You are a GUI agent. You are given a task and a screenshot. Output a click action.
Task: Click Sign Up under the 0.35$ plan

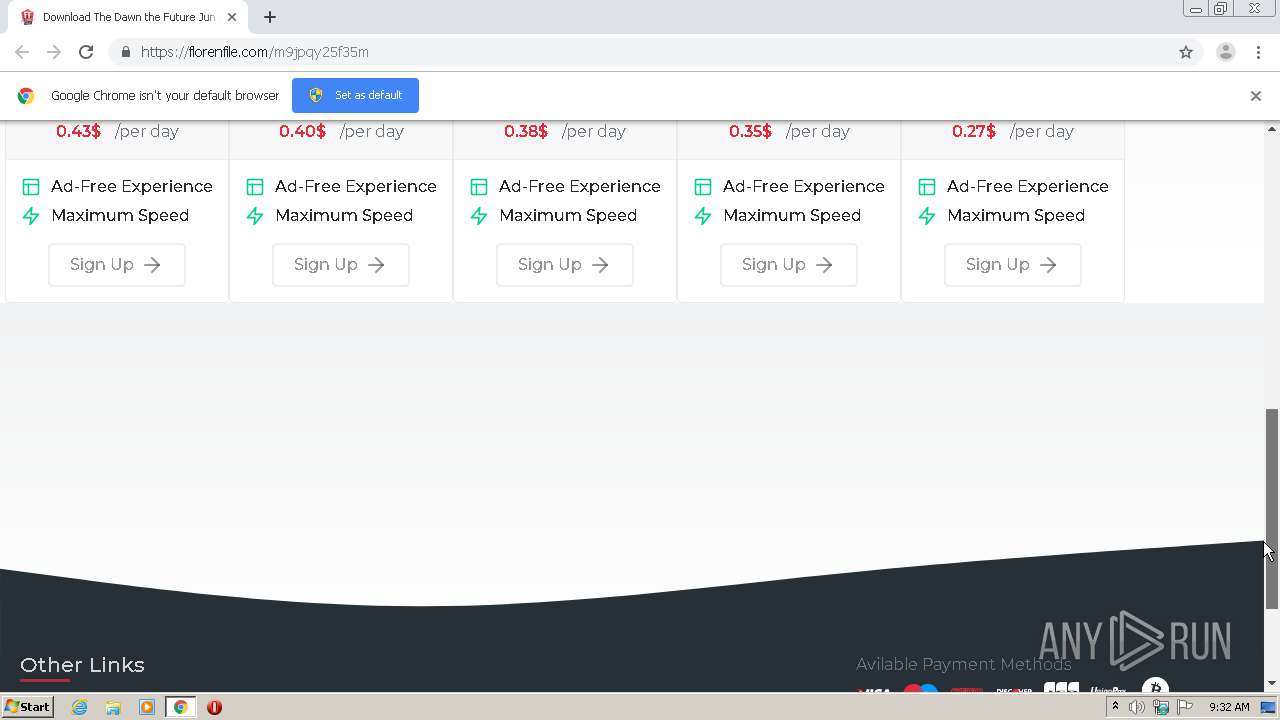[x=788, y=265]
